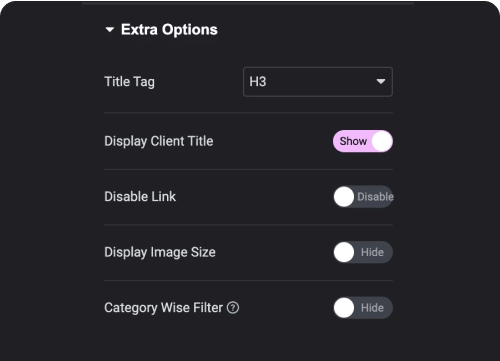This screenshot has width=500, height=361.
Task: Click the Category Wise Filter label text
Action: [163, 308]
